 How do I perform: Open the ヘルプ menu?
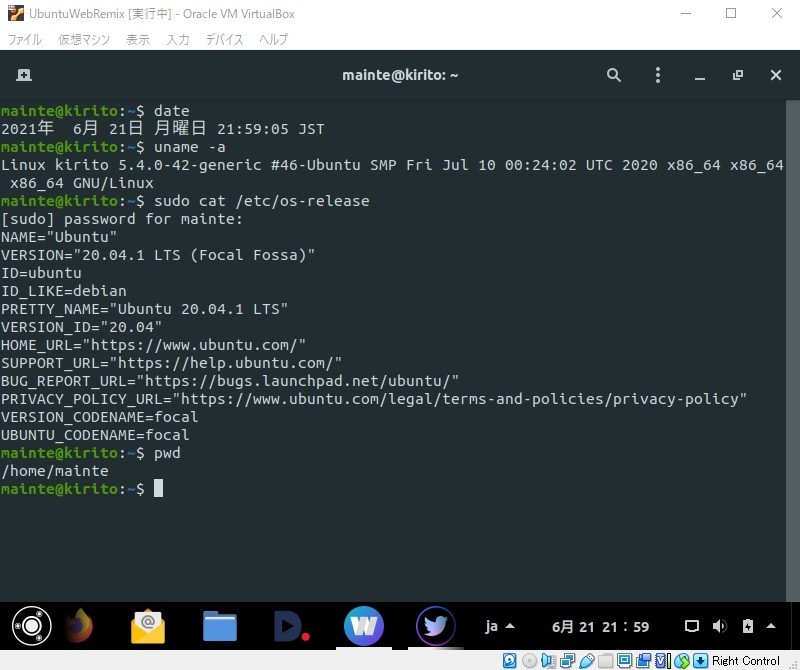click(273, 39)
